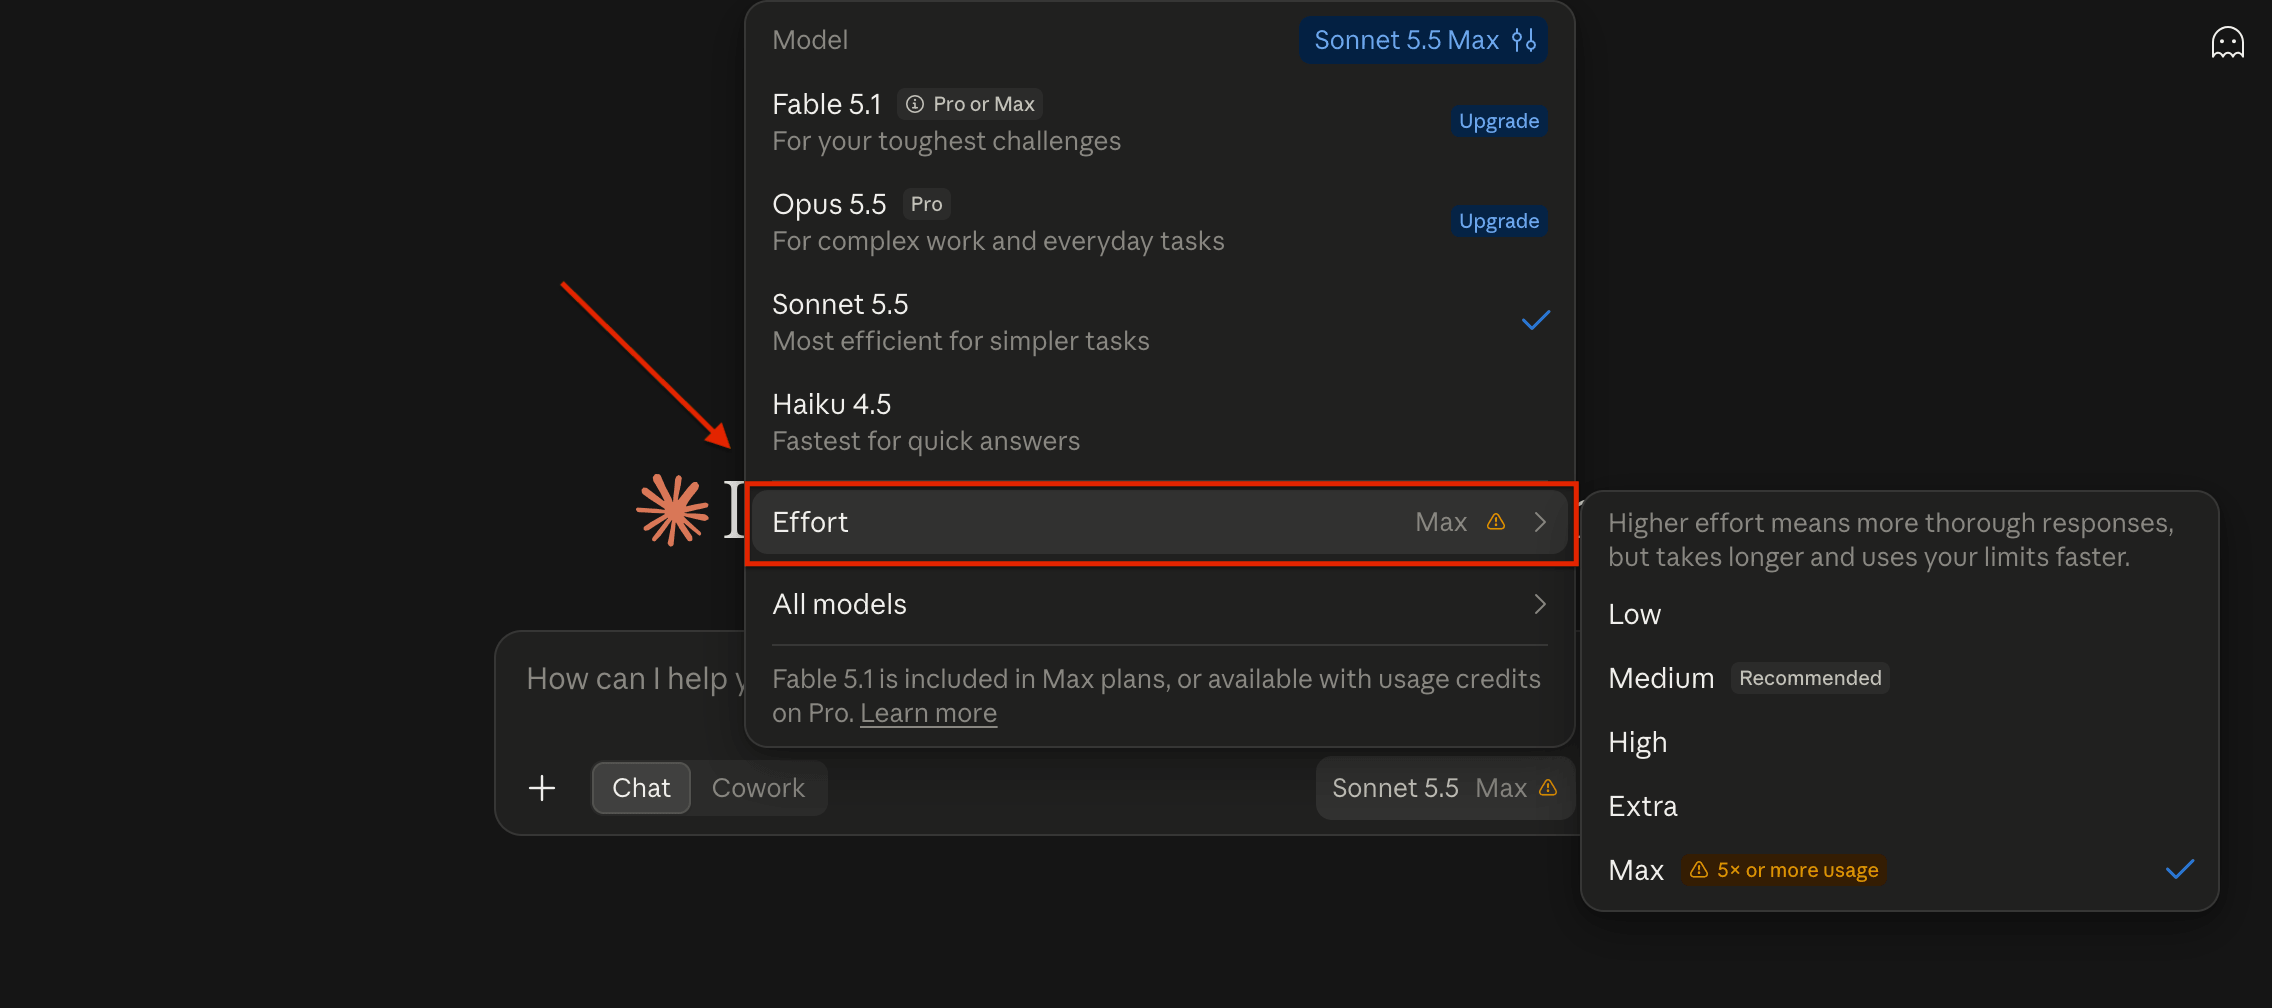Click the orange Claude starburst logo
2272x1008 pixels.
point(672,510)
